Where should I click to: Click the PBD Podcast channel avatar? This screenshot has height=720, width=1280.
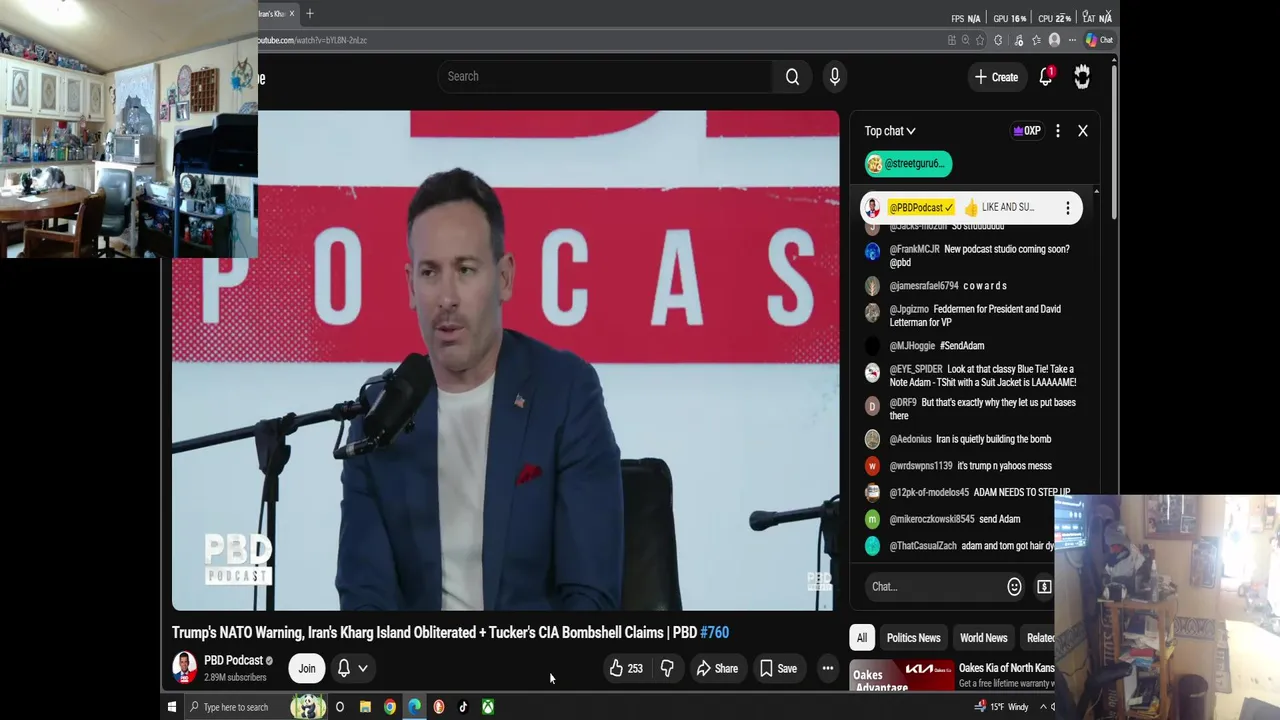(184, 667)
